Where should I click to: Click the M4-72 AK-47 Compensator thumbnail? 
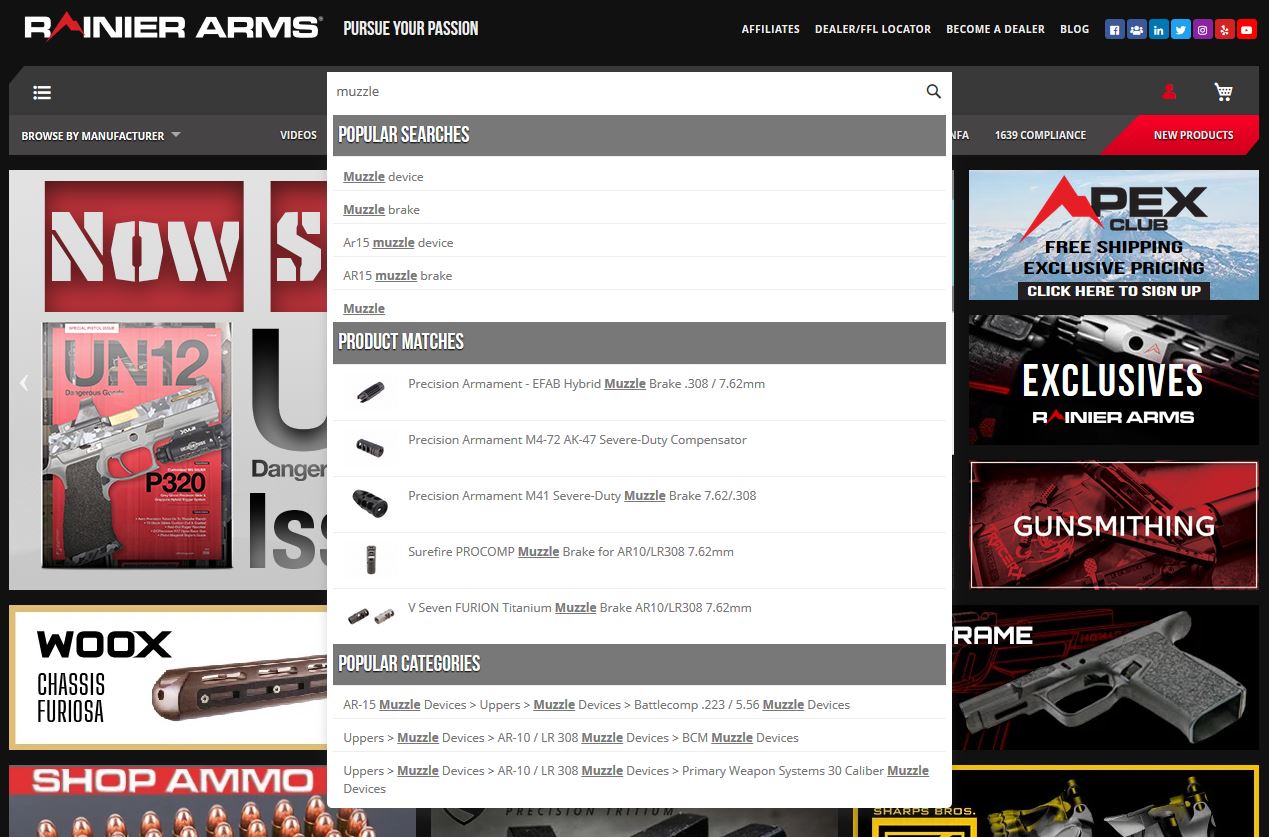pos(369,448)
